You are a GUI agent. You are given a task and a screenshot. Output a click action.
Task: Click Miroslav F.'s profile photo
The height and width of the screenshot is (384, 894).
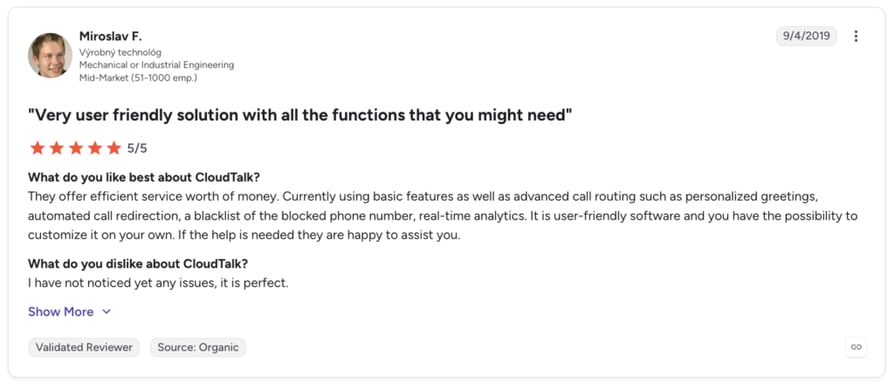[50, 55]
